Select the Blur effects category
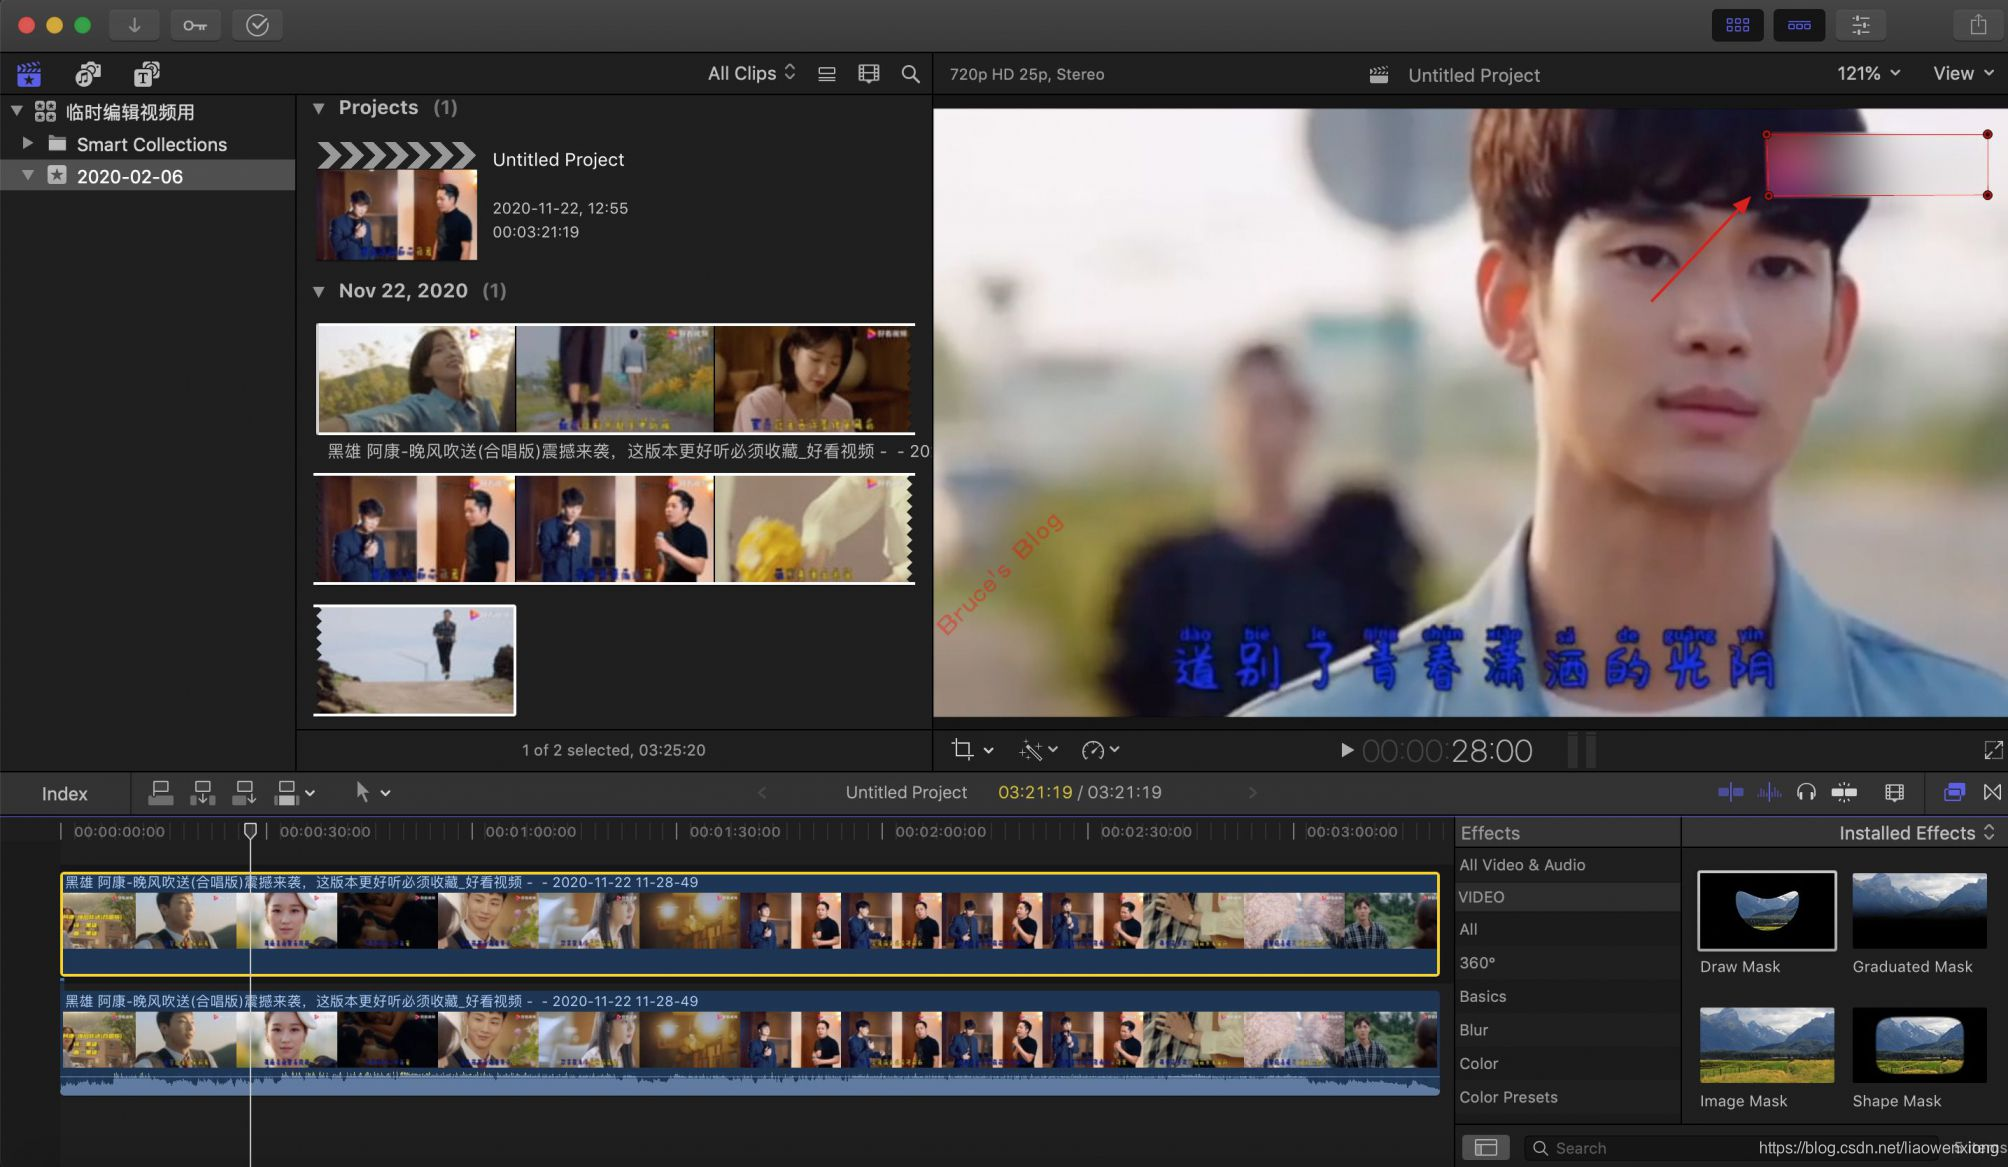The image size is (2008, 1167). point(1473,1030)
